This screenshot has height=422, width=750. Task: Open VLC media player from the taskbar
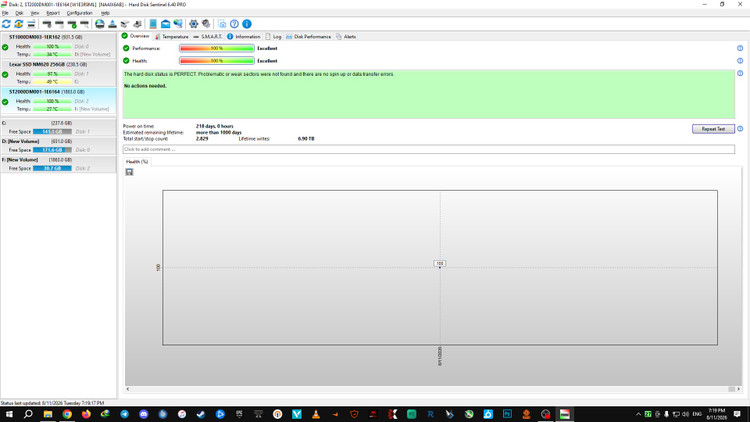pyautogui.click(x=316, y=414)
